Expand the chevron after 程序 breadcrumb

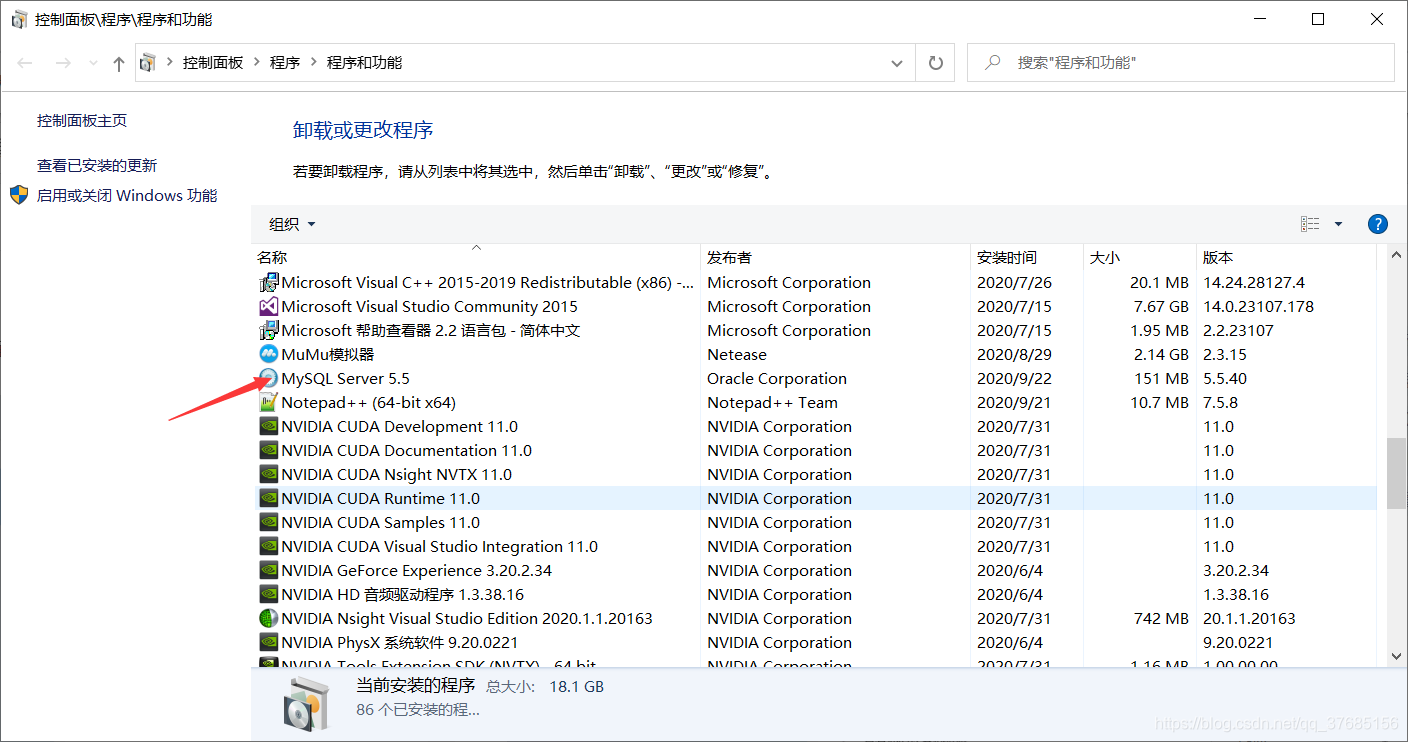click(x=314, y=63)
